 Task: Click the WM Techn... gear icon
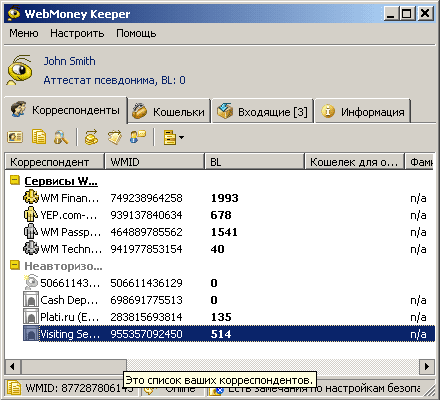[31, 248]
